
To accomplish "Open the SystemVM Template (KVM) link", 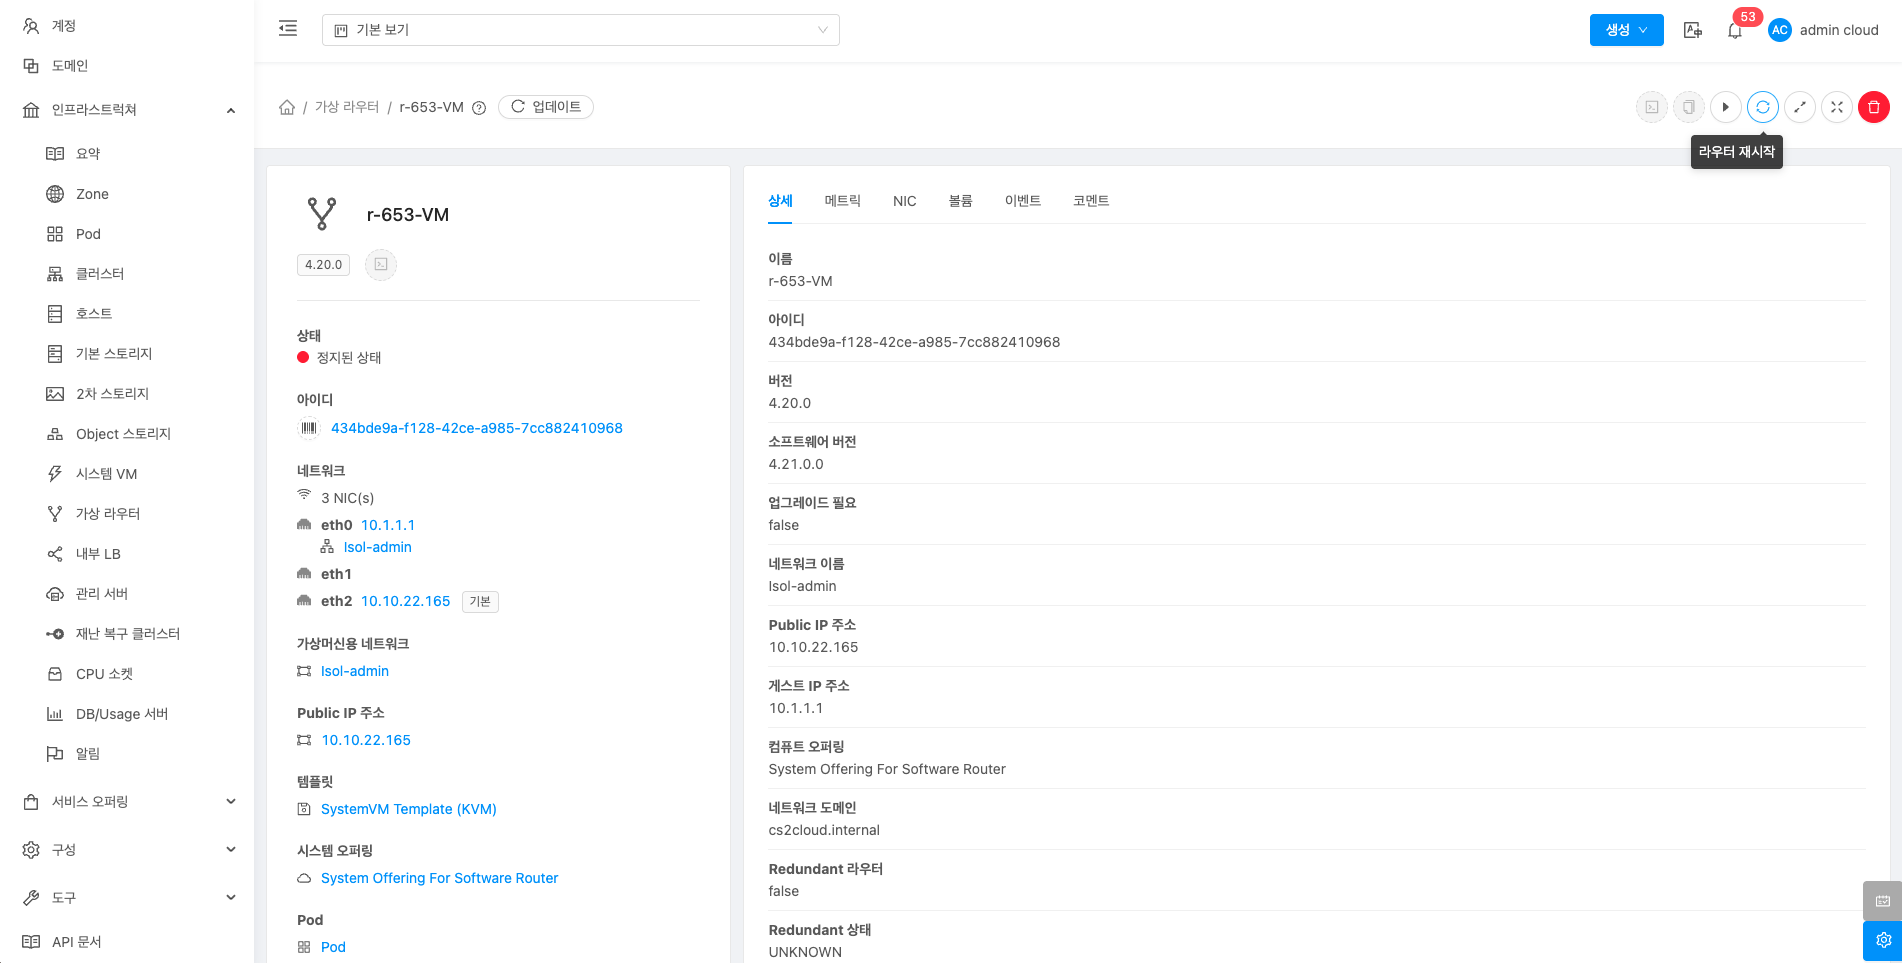I will pos(408,809).
